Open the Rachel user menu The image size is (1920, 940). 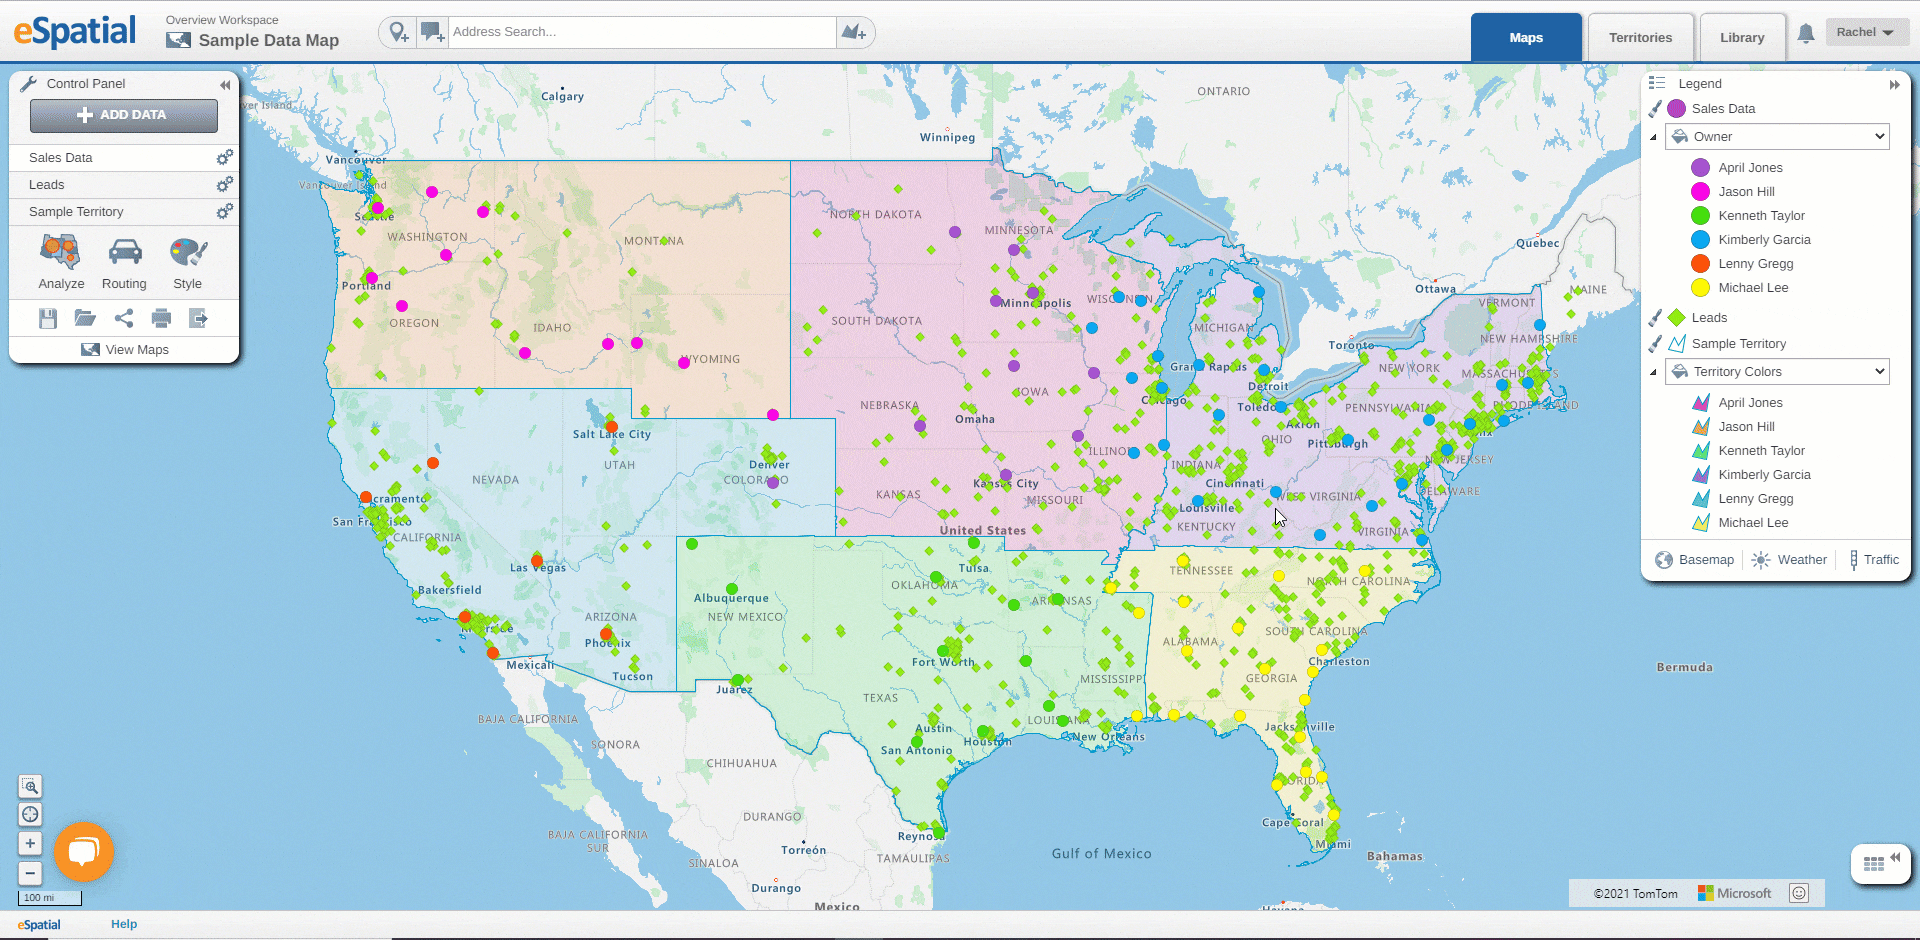(1866, 32)
